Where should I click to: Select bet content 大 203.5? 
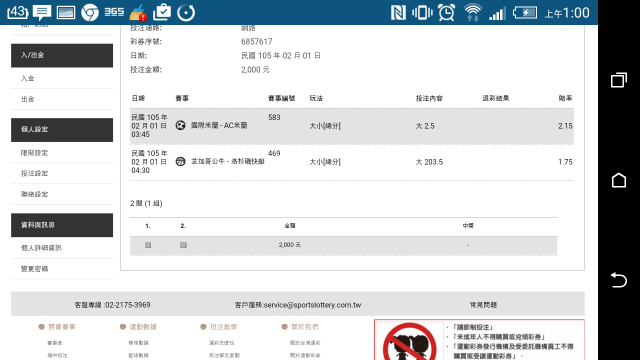tap(429, 162)
